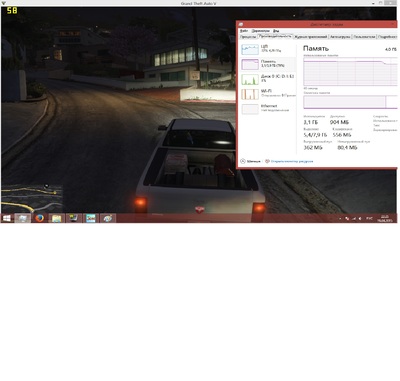Select the ЦП performance graph thumbnail
400x381 pixels.
[250, 49]
